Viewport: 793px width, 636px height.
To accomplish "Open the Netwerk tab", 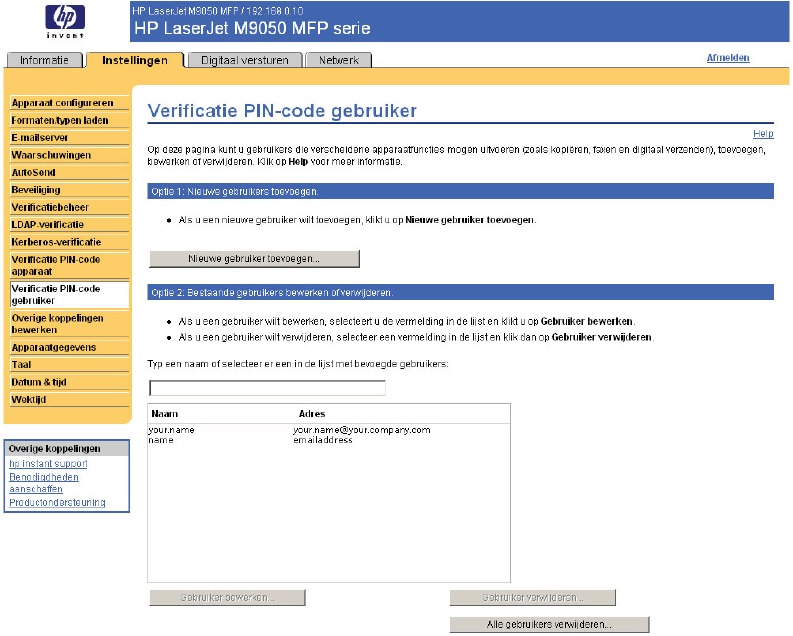I will pos(339,60).
